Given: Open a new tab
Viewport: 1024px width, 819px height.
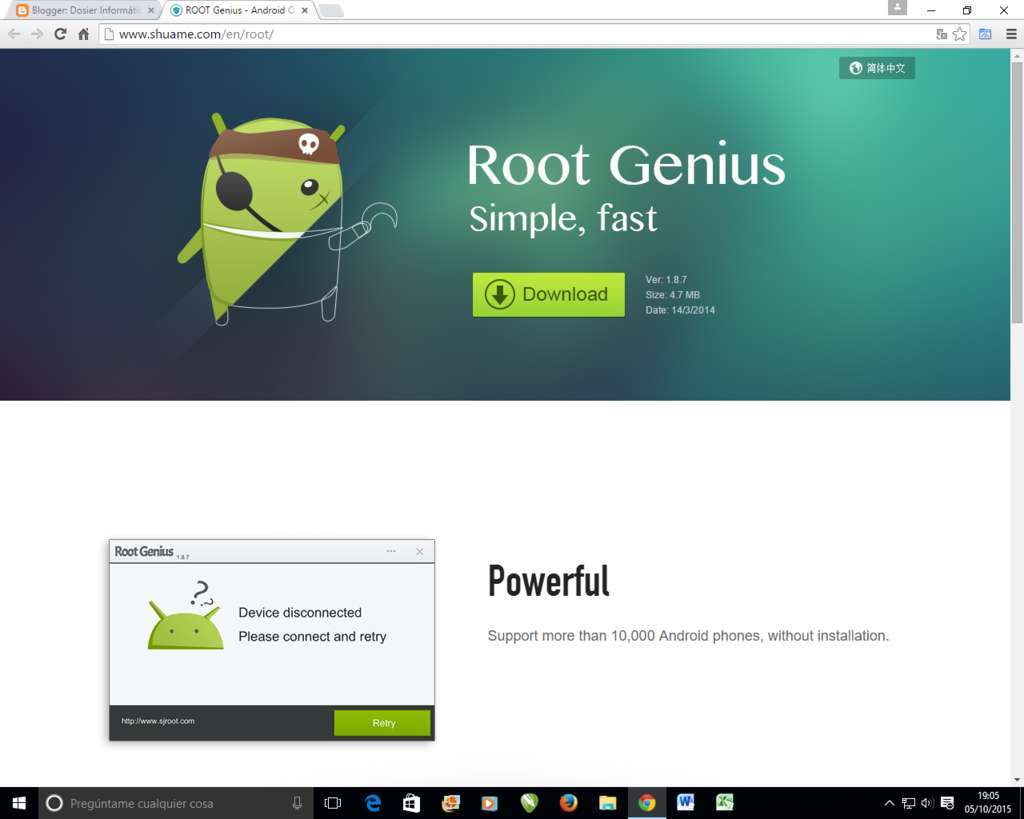Looking at the screenshot, I should click(x=331, y=10).
